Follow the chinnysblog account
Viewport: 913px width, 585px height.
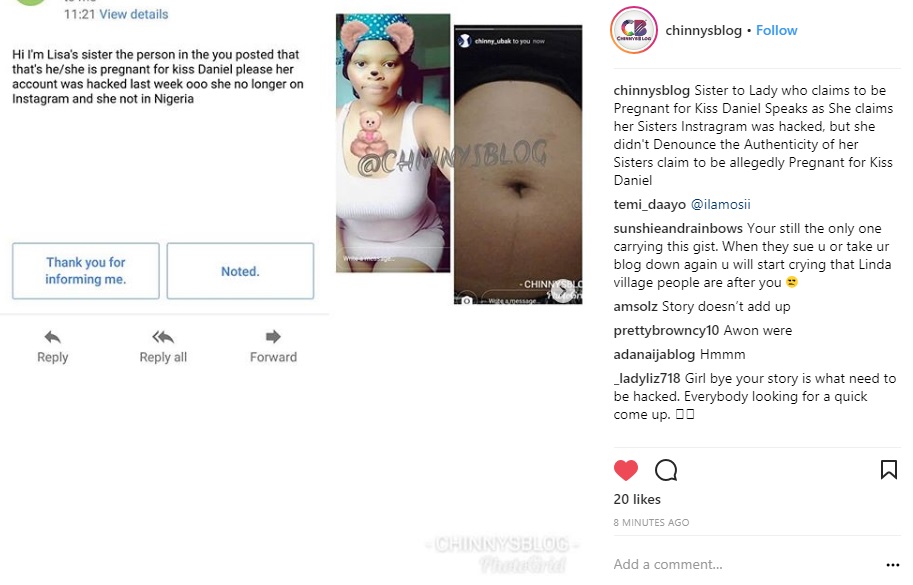click(776, 30)
